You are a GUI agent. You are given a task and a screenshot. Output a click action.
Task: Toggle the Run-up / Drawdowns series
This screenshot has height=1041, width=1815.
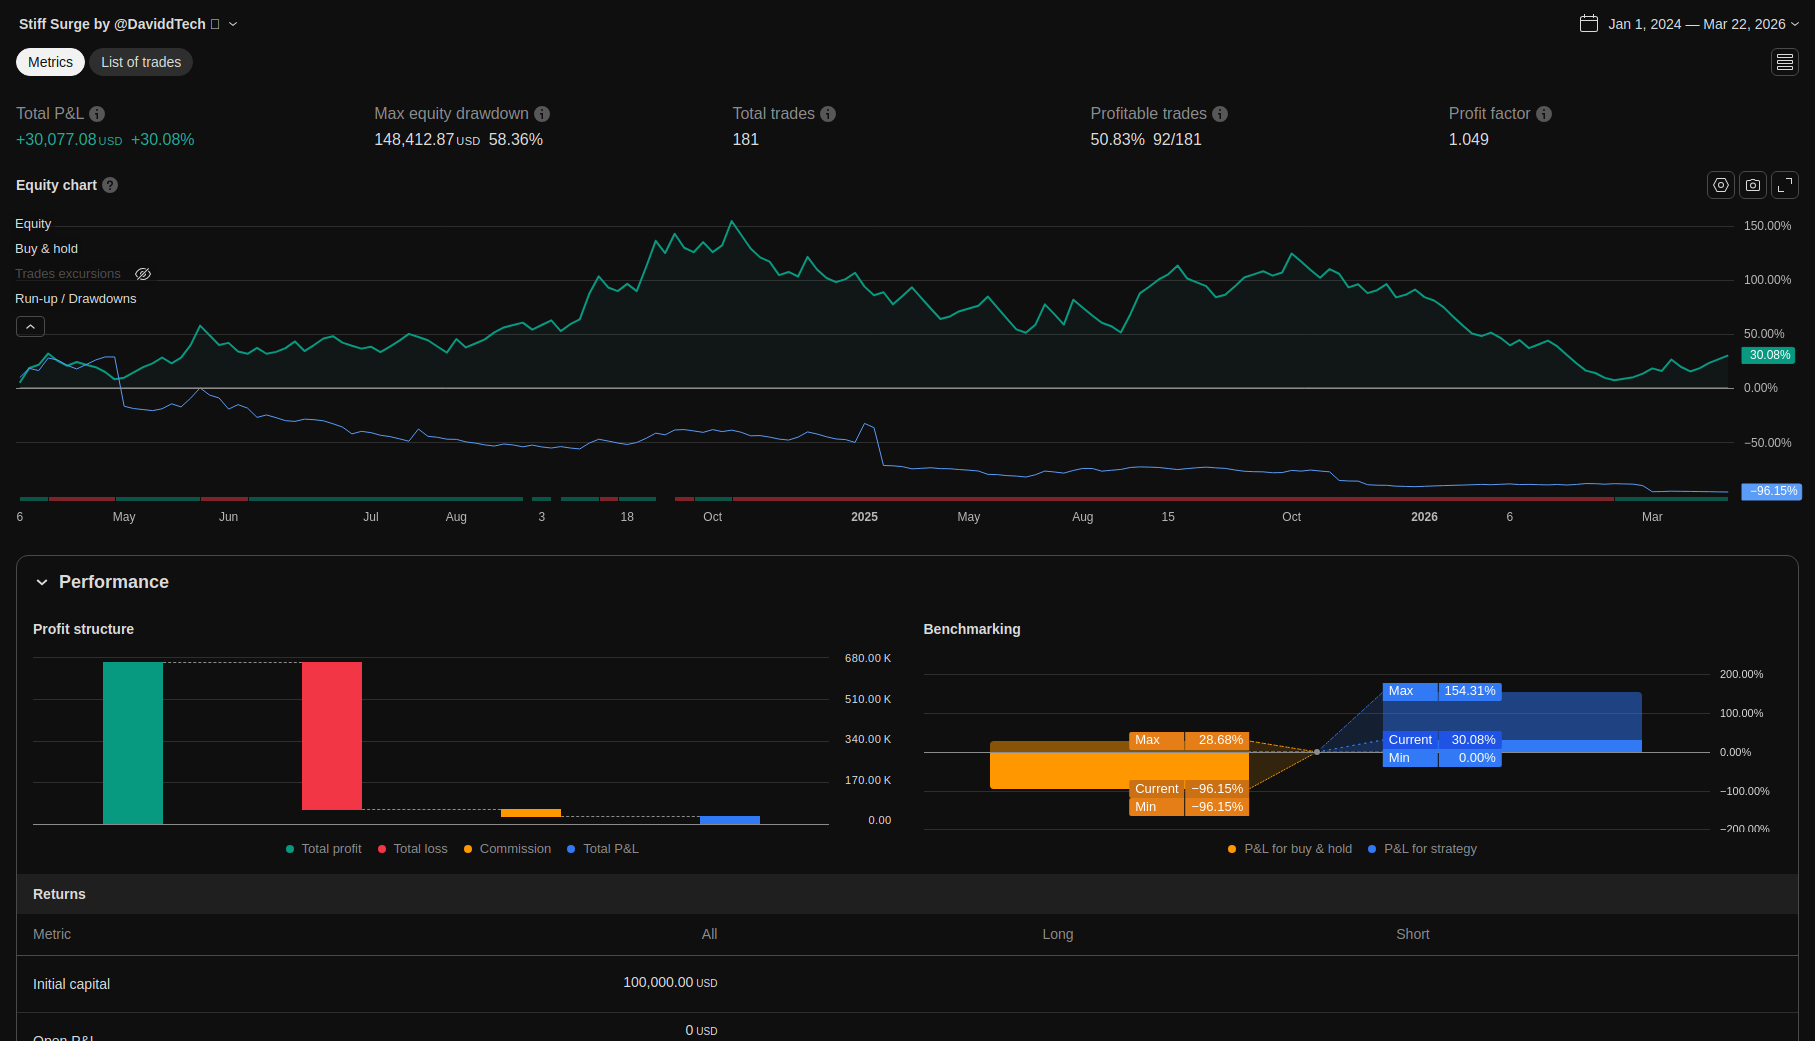click(x=75, y=299)
